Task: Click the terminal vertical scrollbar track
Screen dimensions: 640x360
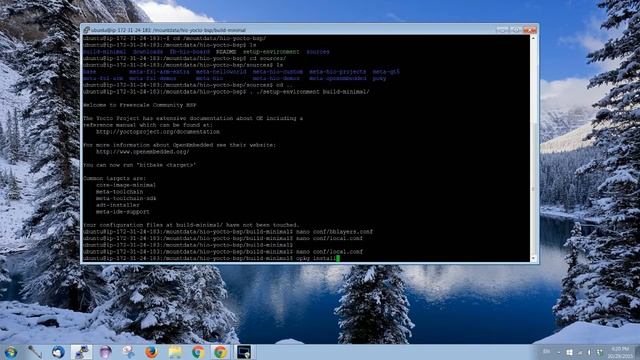Action: click(x=533, y=148)
